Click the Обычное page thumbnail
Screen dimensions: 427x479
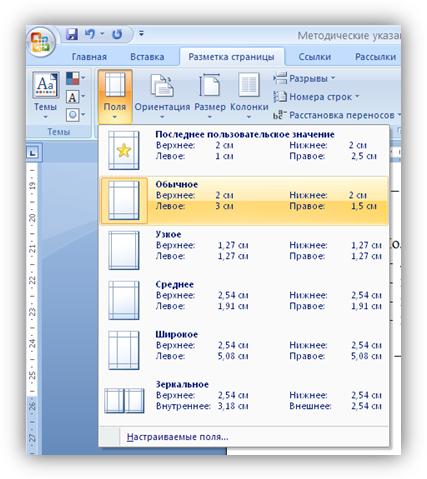click(x=124, y=200)
